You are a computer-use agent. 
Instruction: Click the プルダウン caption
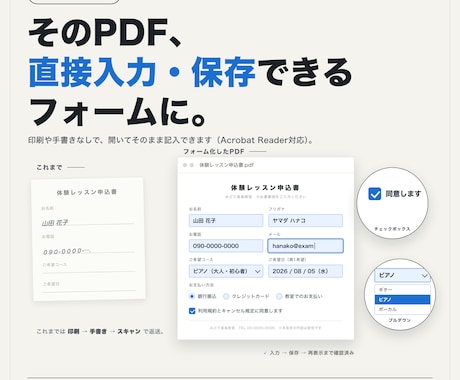400,320
